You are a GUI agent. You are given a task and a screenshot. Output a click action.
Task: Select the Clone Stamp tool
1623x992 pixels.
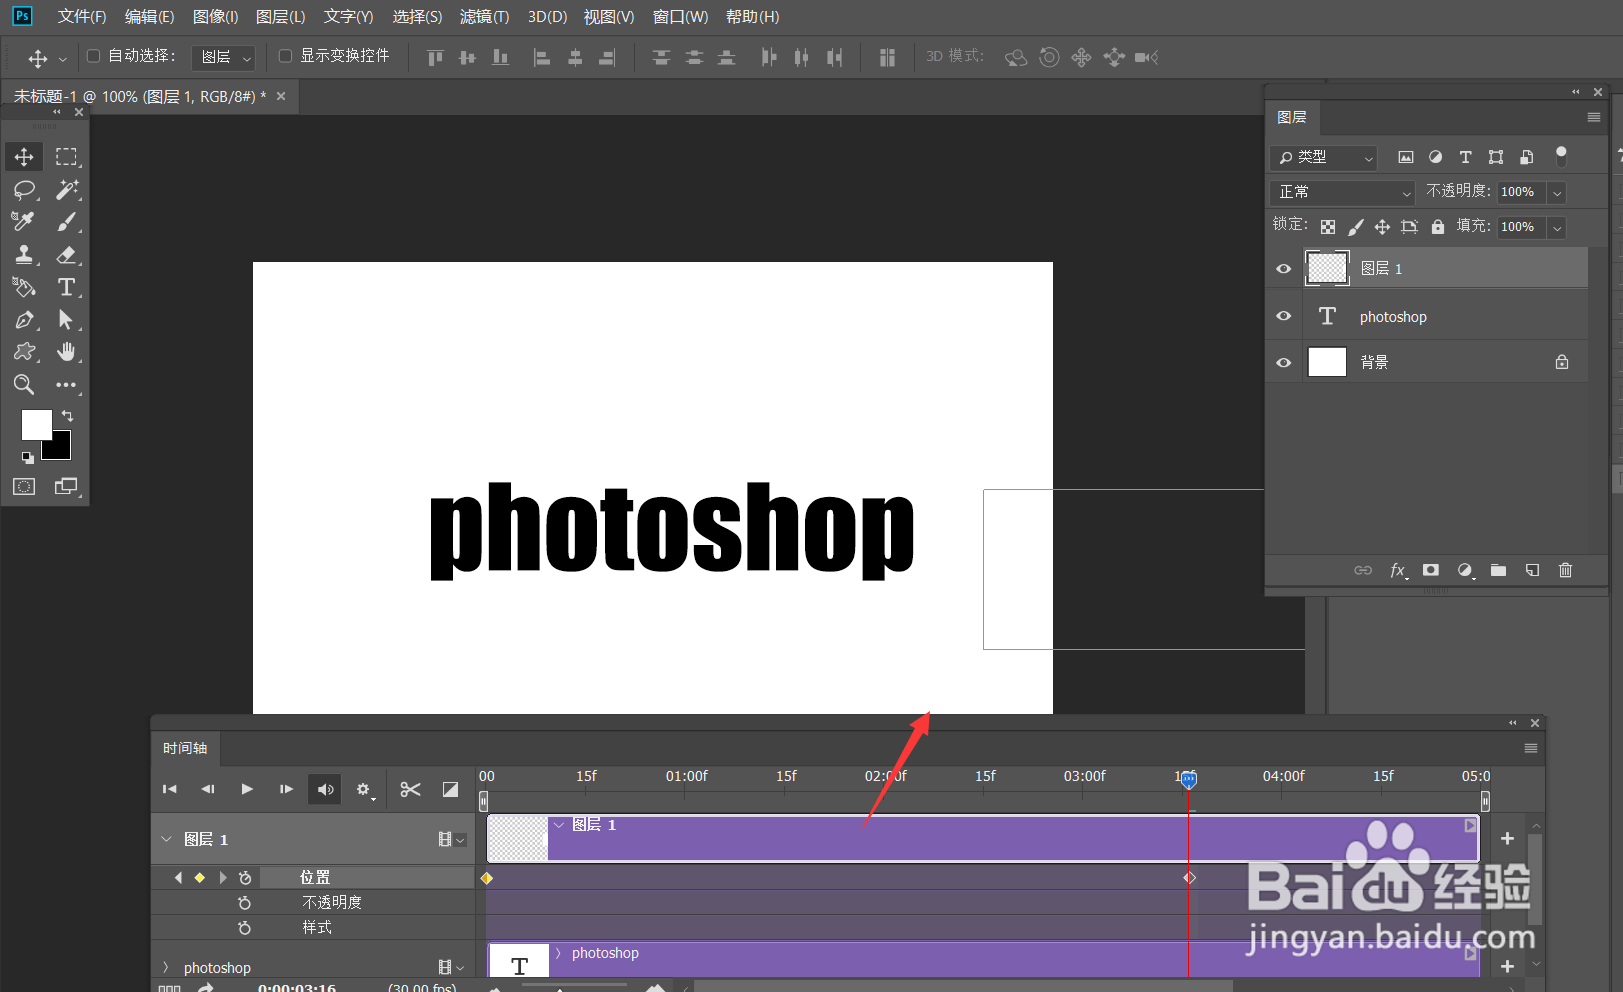(24, 254)
